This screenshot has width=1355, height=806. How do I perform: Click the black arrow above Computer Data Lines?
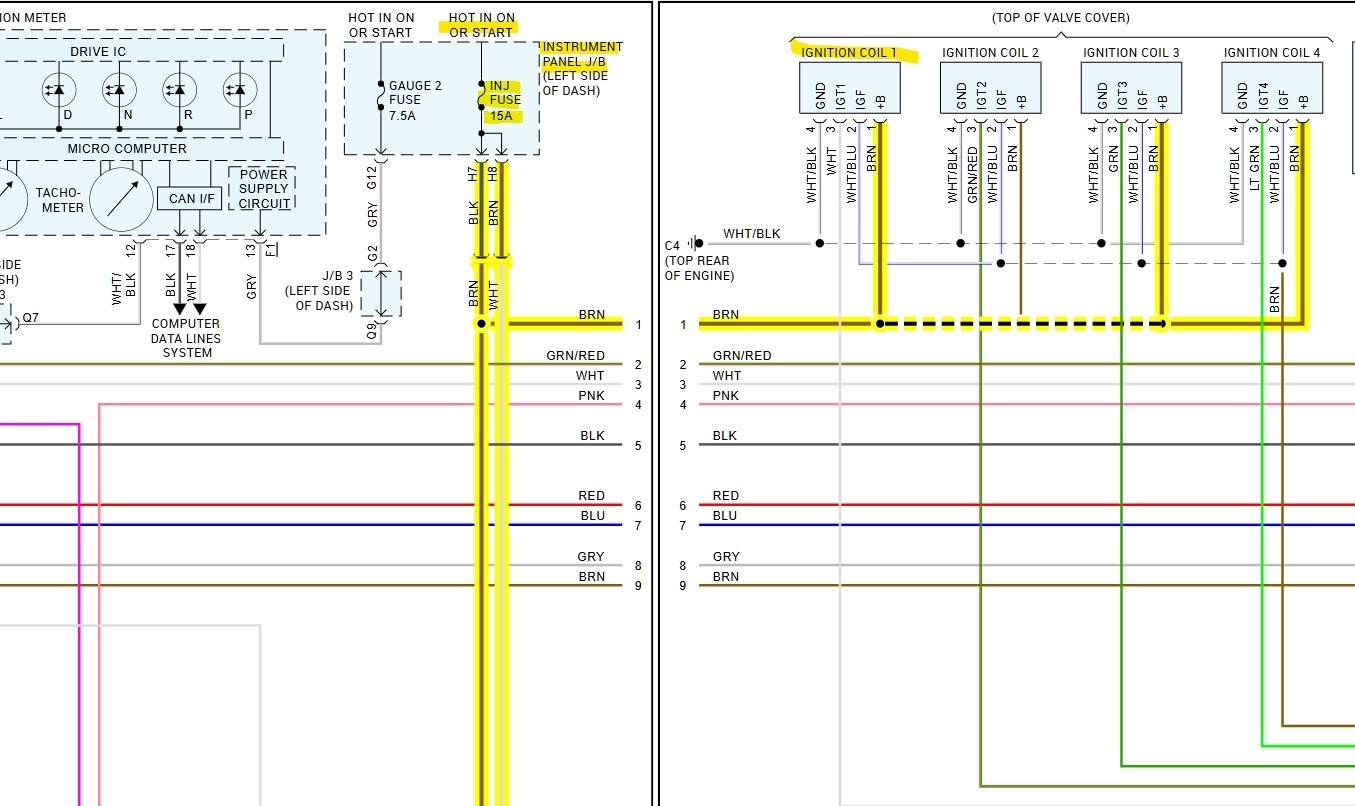tap(180, 308)
